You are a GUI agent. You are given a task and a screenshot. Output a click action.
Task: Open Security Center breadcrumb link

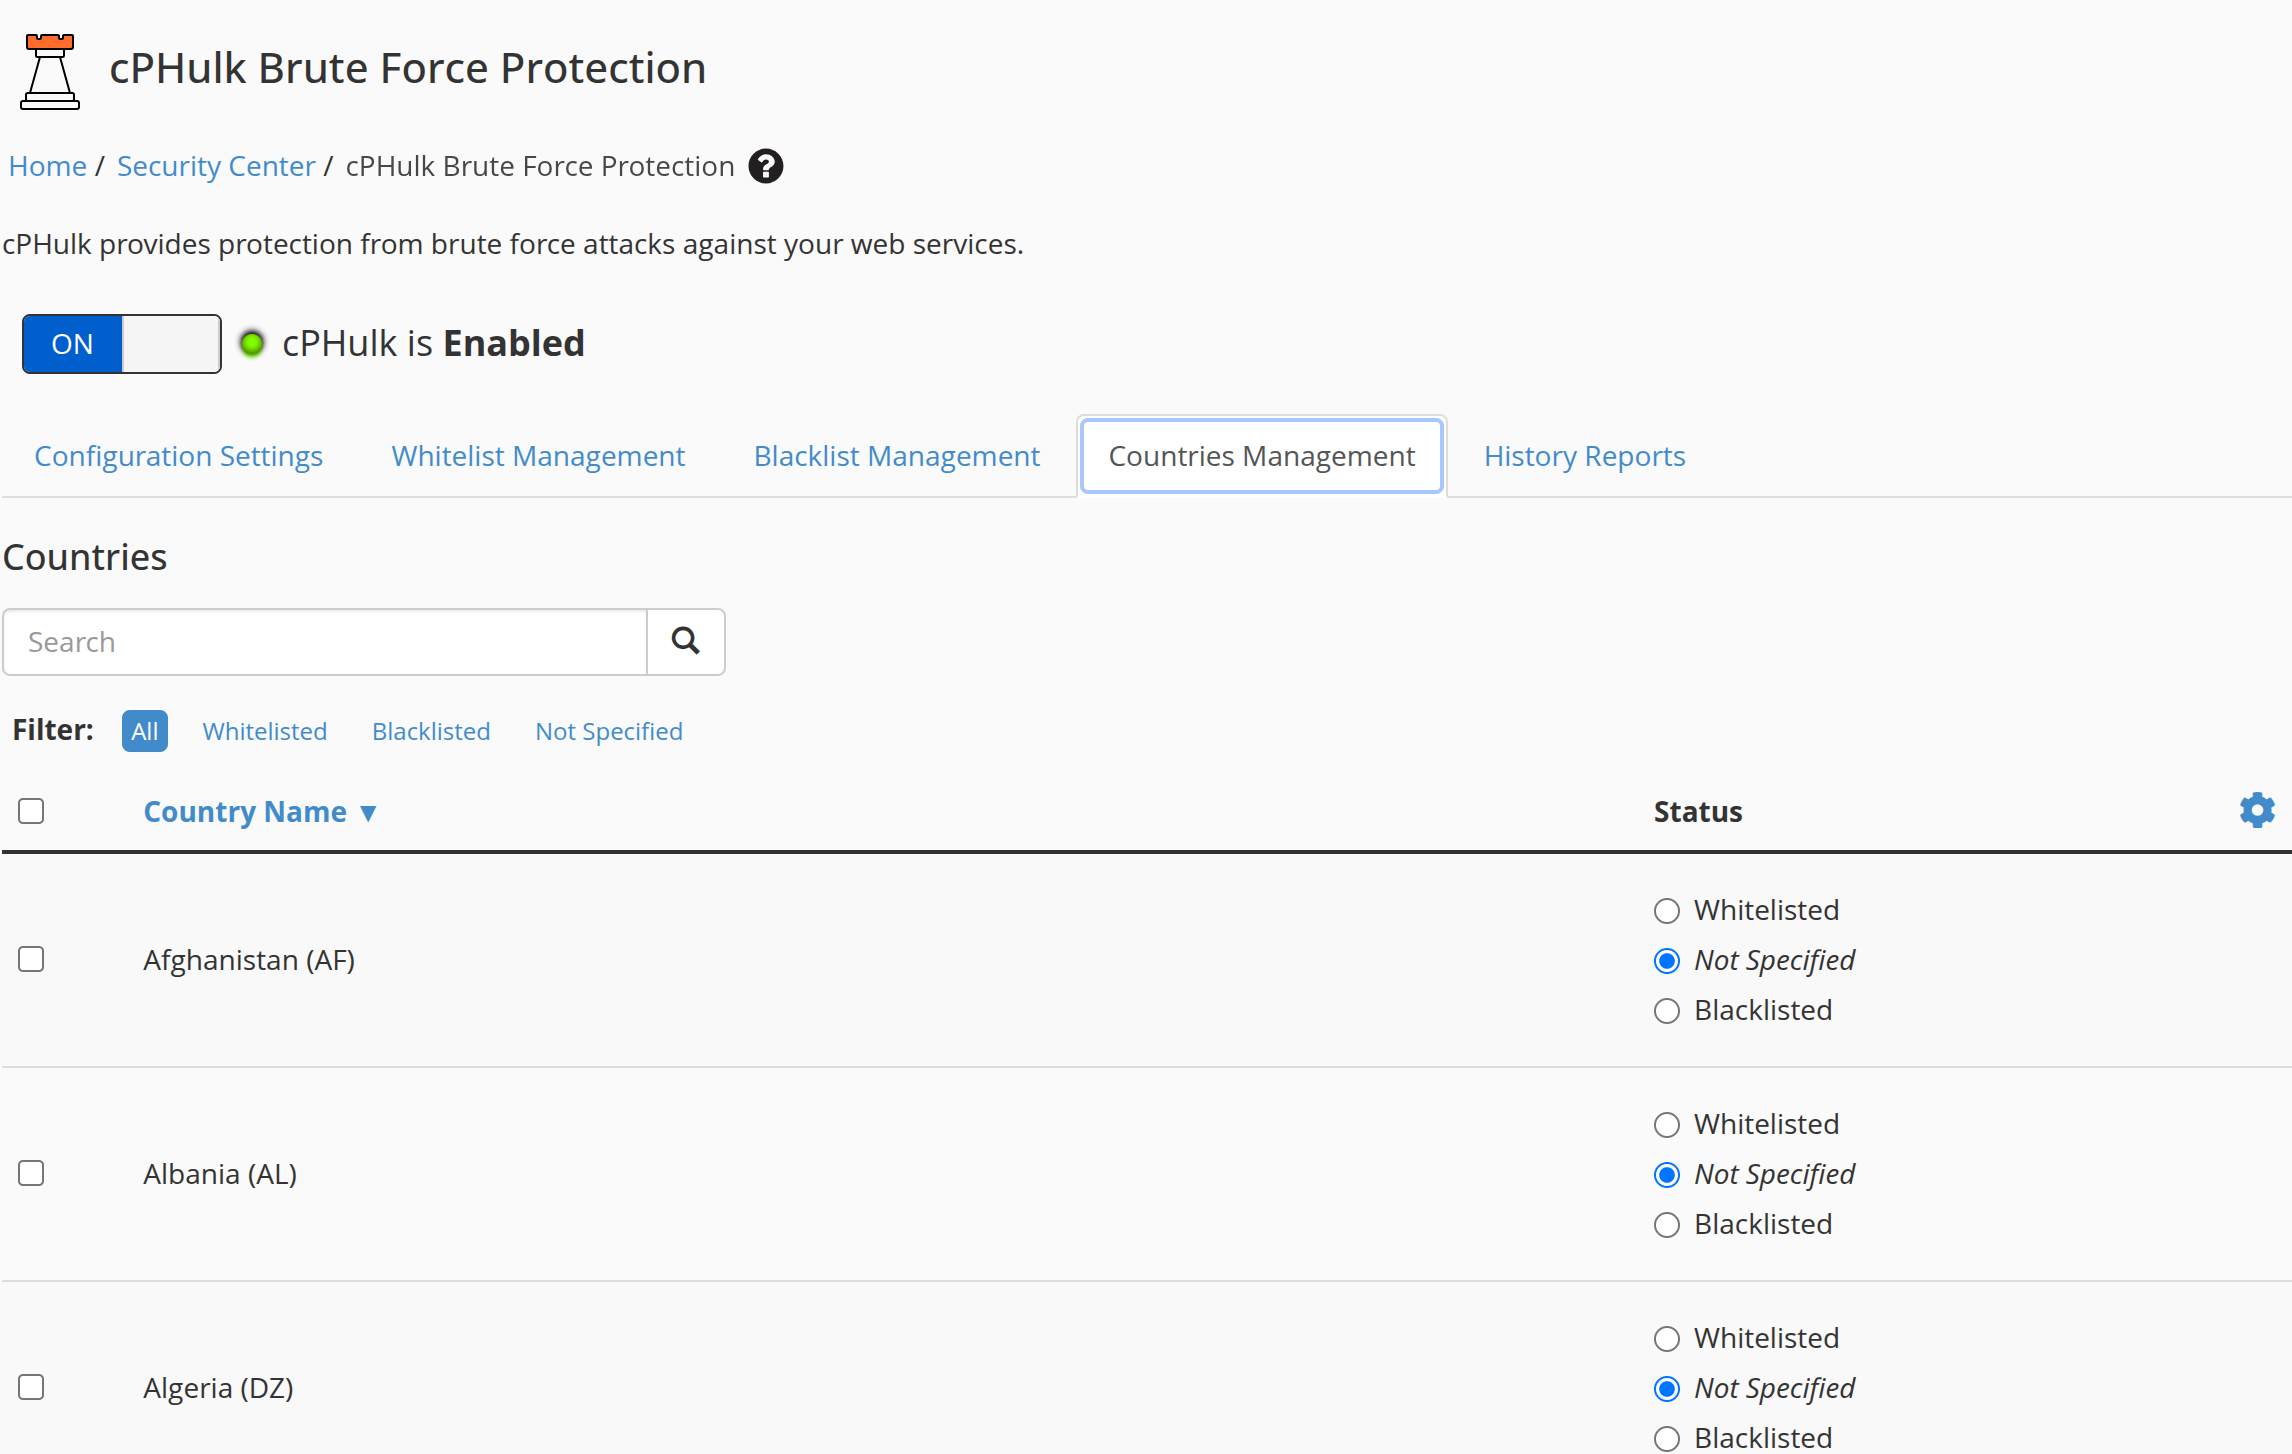[x=216, y=166]
